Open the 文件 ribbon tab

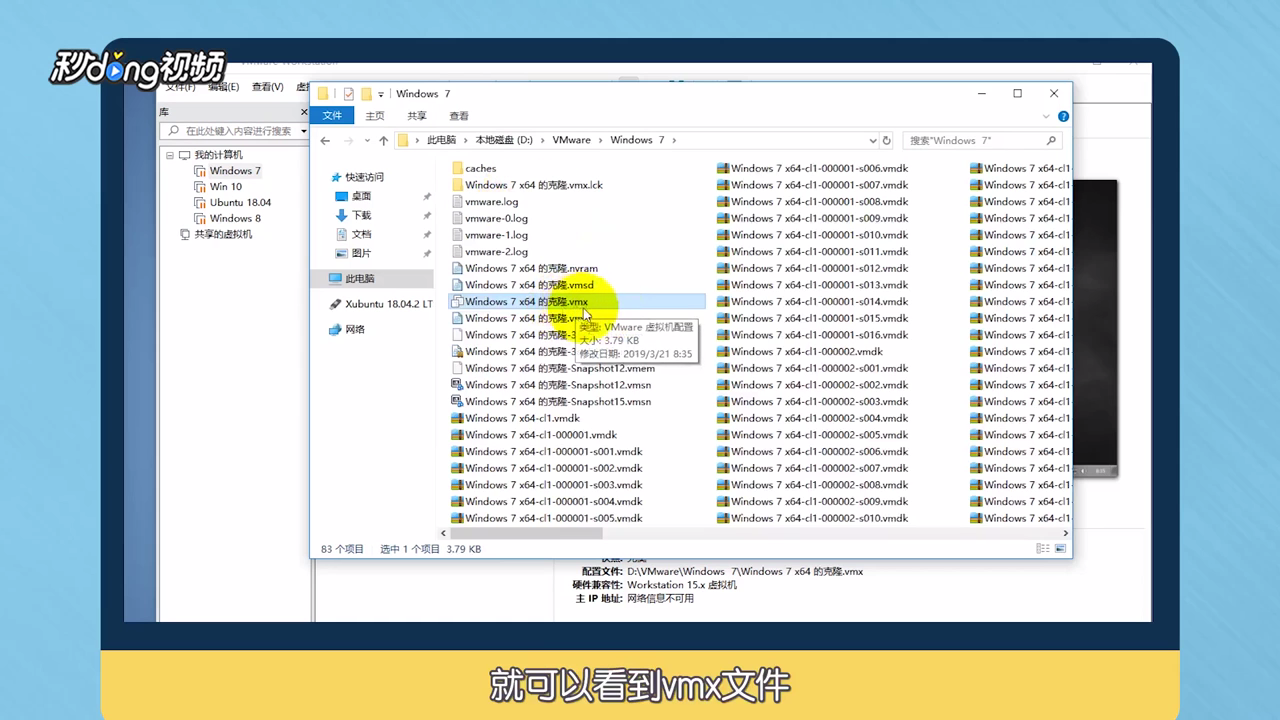(331, 116)
